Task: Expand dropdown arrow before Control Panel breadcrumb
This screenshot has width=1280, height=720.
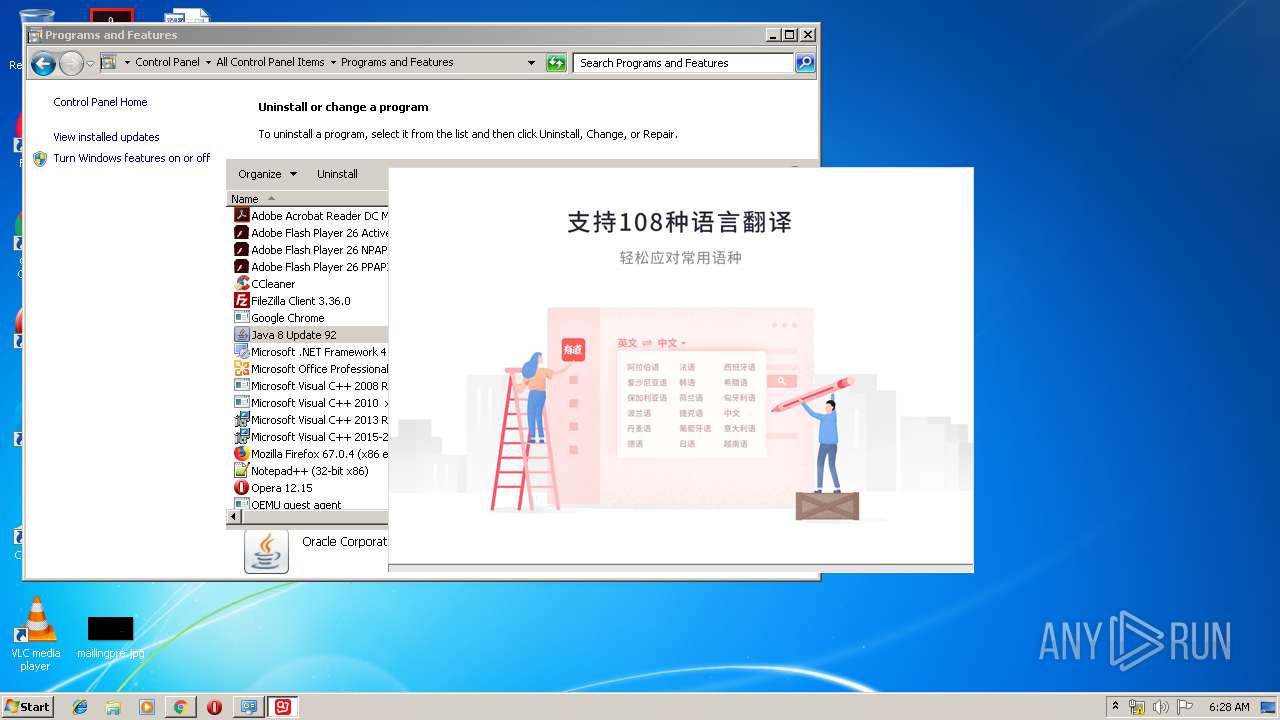Action: [127, 62]
